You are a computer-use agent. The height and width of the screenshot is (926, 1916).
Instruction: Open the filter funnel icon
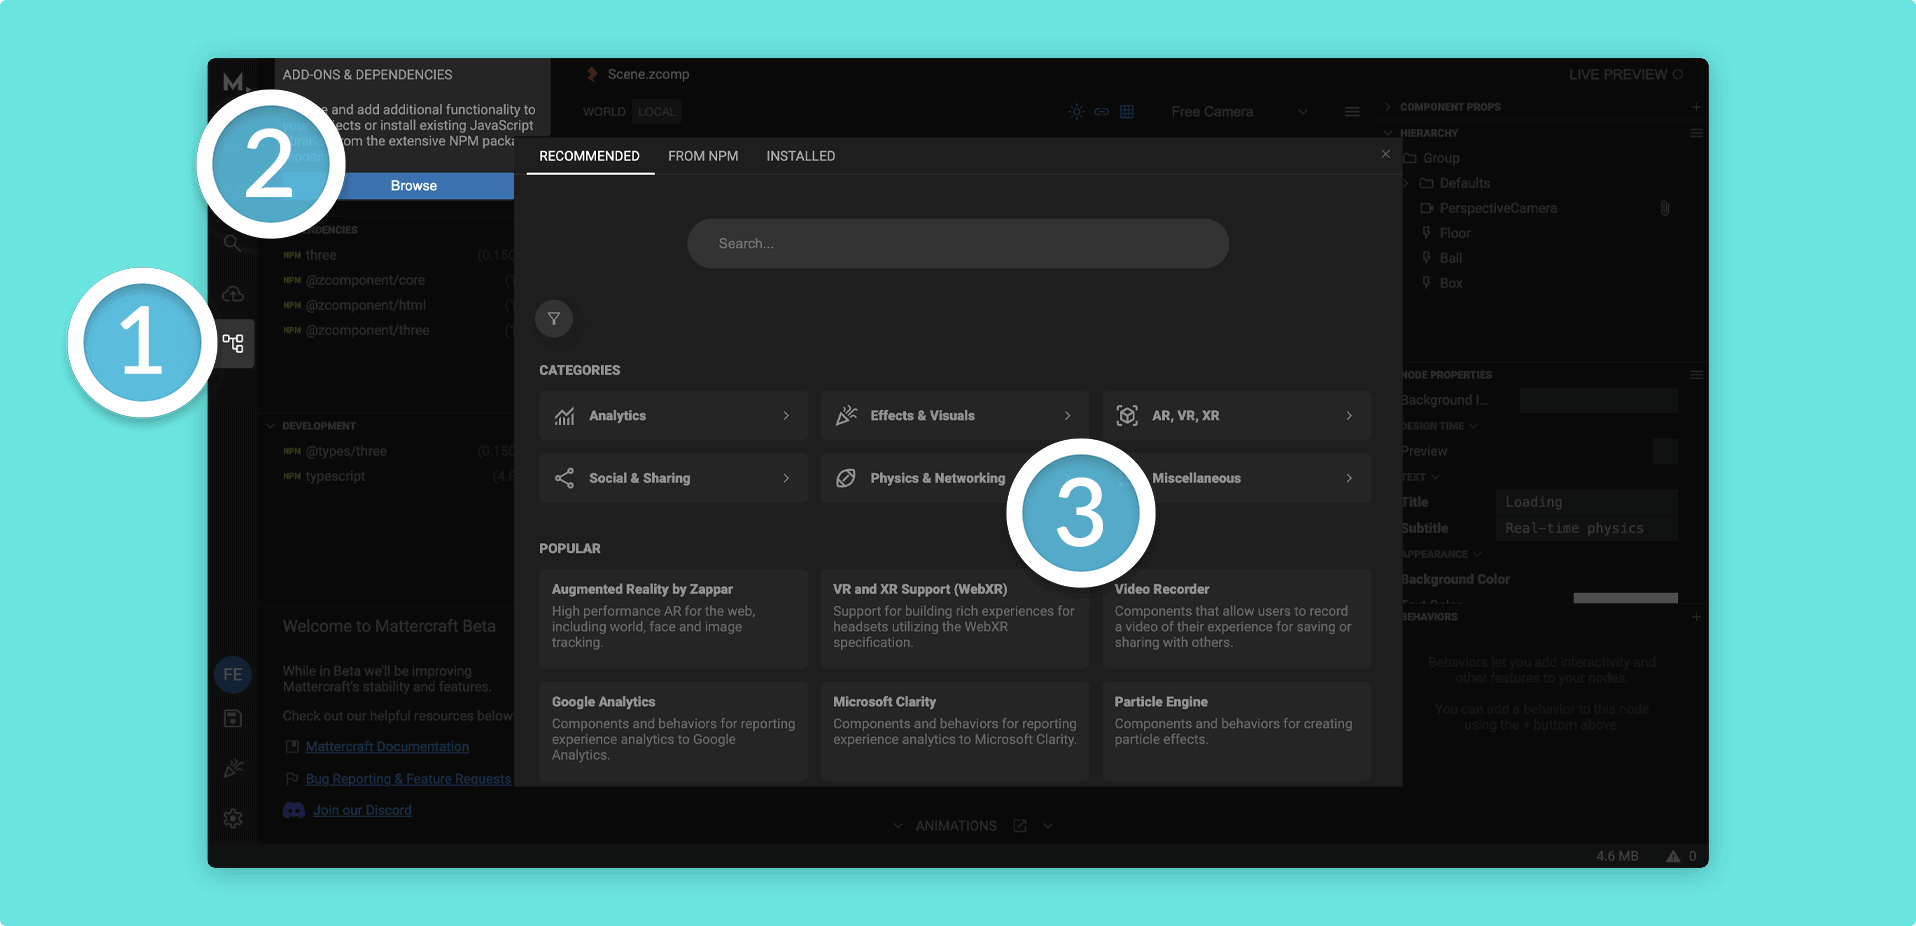coord(554,319)
